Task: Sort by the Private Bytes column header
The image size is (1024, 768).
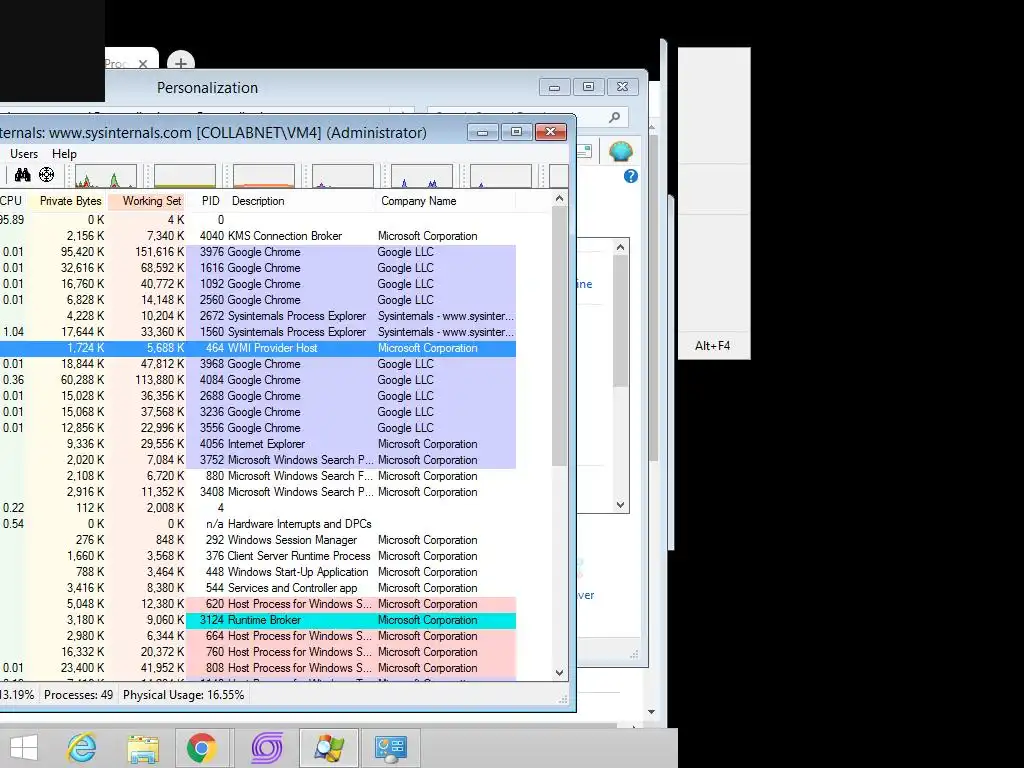Action: click(71, 201)
